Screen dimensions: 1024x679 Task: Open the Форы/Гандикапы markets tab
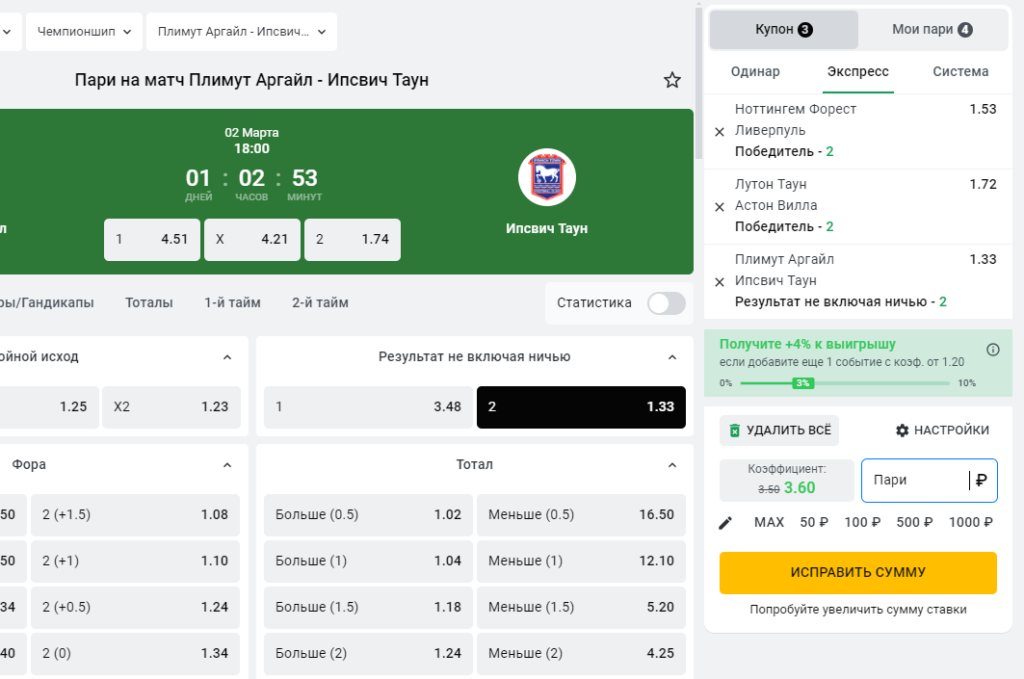click(46, 303)
